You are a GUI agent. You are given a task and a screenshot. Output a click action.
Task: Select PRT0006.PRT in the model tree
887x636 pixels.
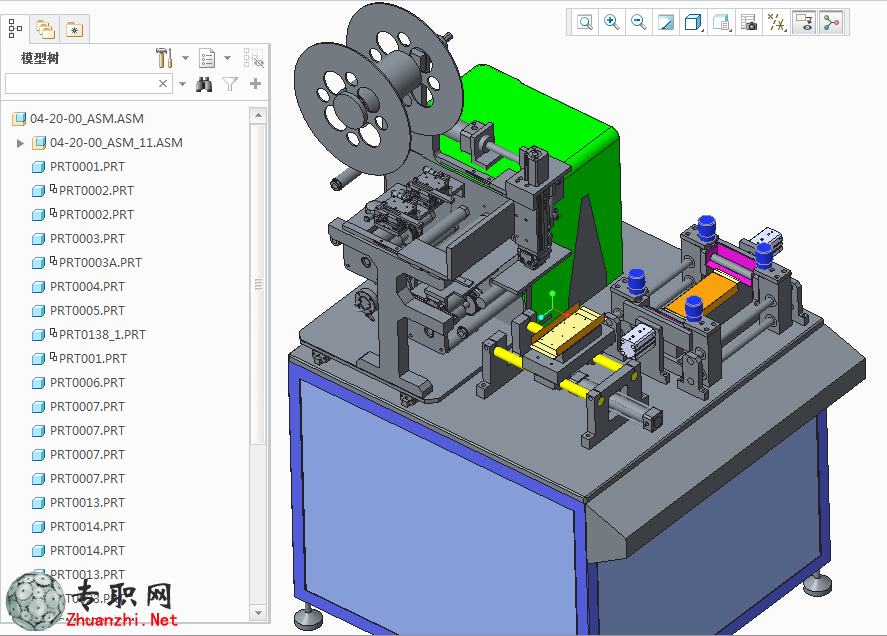point(87,383)
